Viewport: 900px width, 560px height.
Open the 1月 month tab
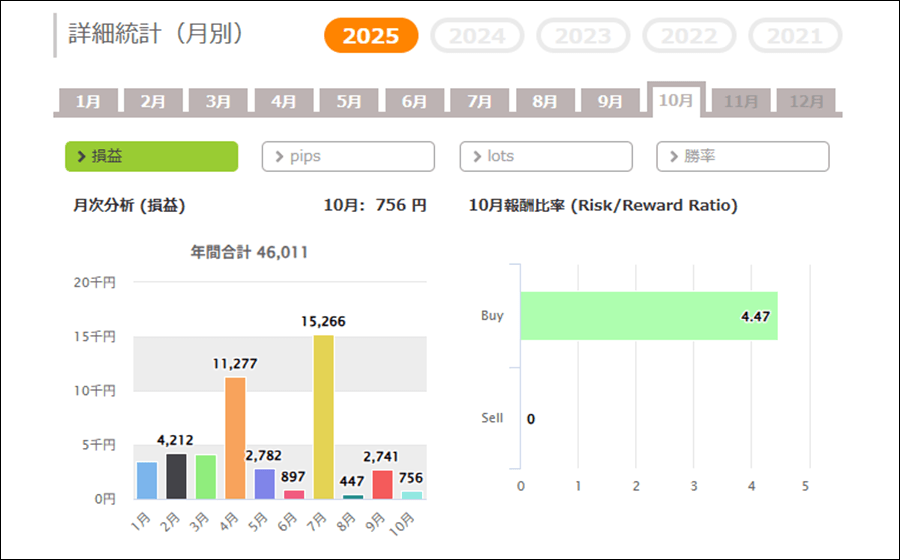pyautogui.click(x=88, y=102)
